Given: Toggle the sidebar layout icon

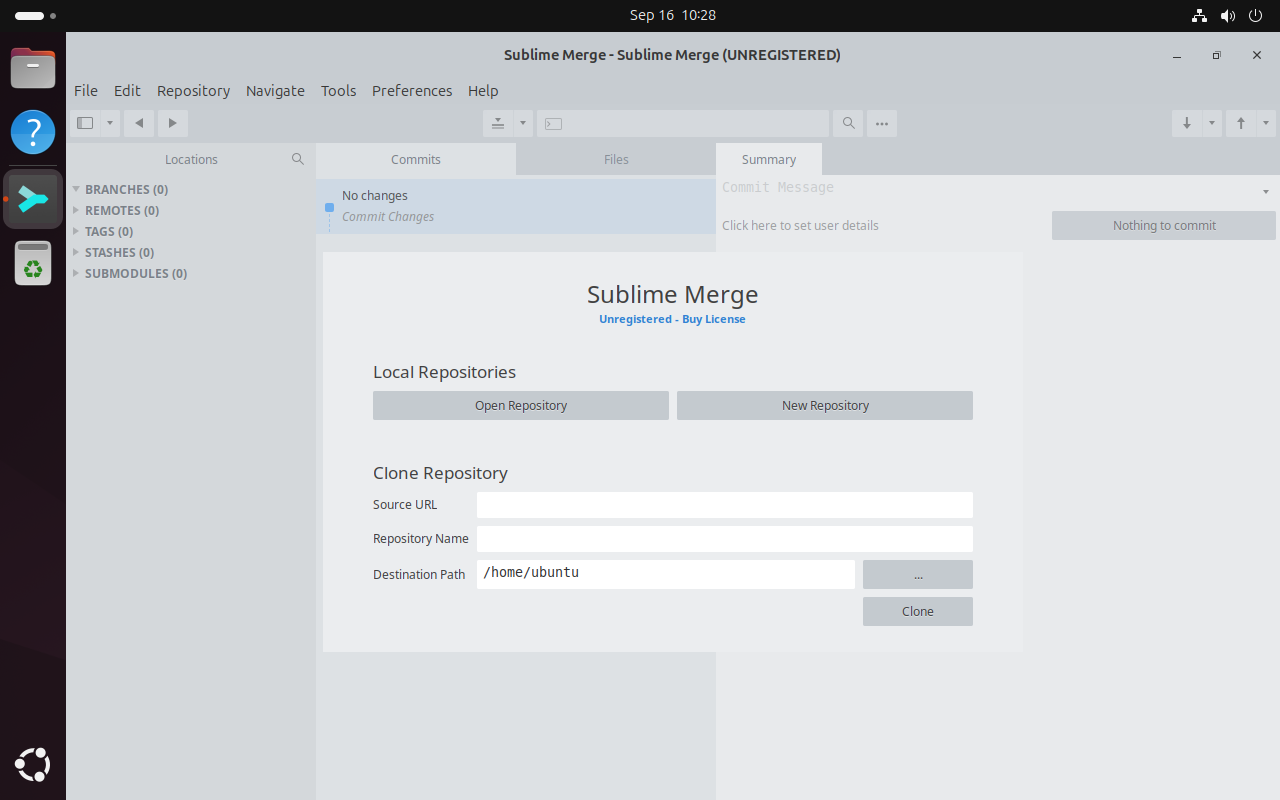Looking at the screenshot, I should tap(85, 123).
